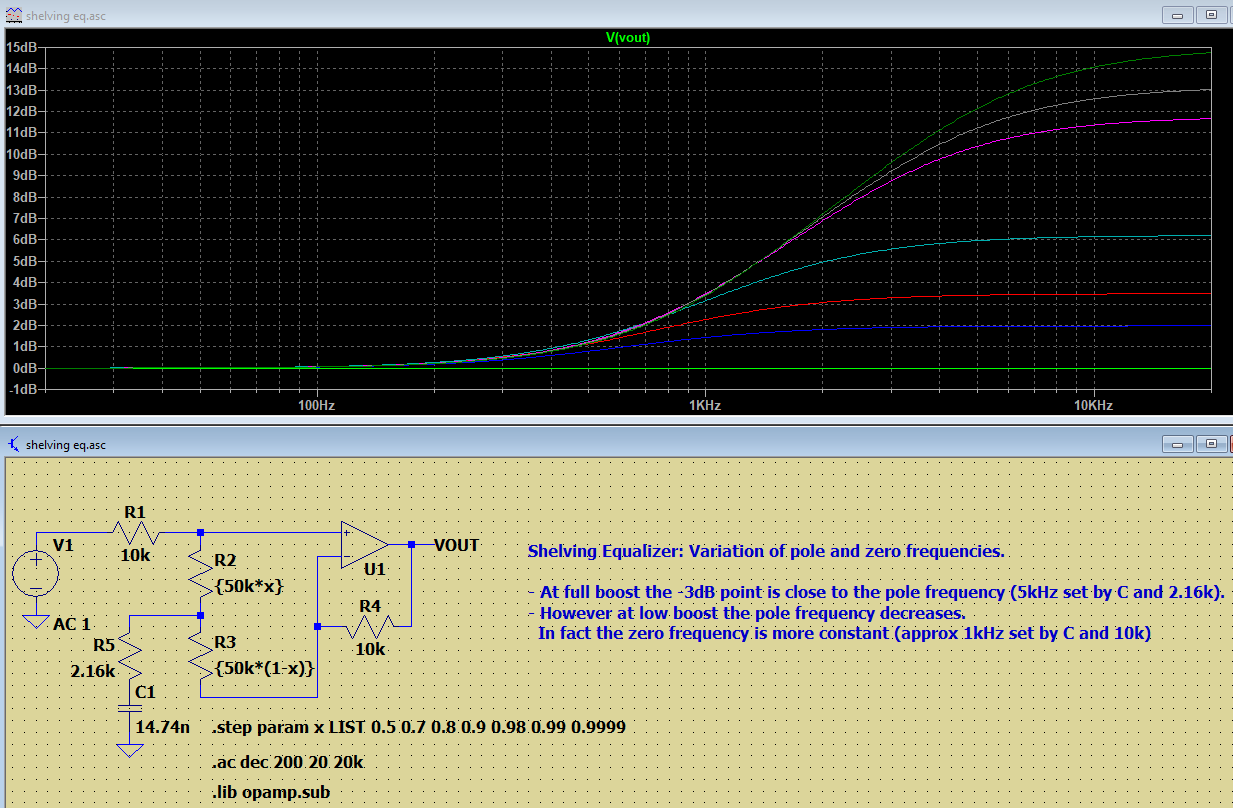Click the R3 value {50k*(1-x)}
This screenshot has width=1233, height=808.
pos(265,667)
